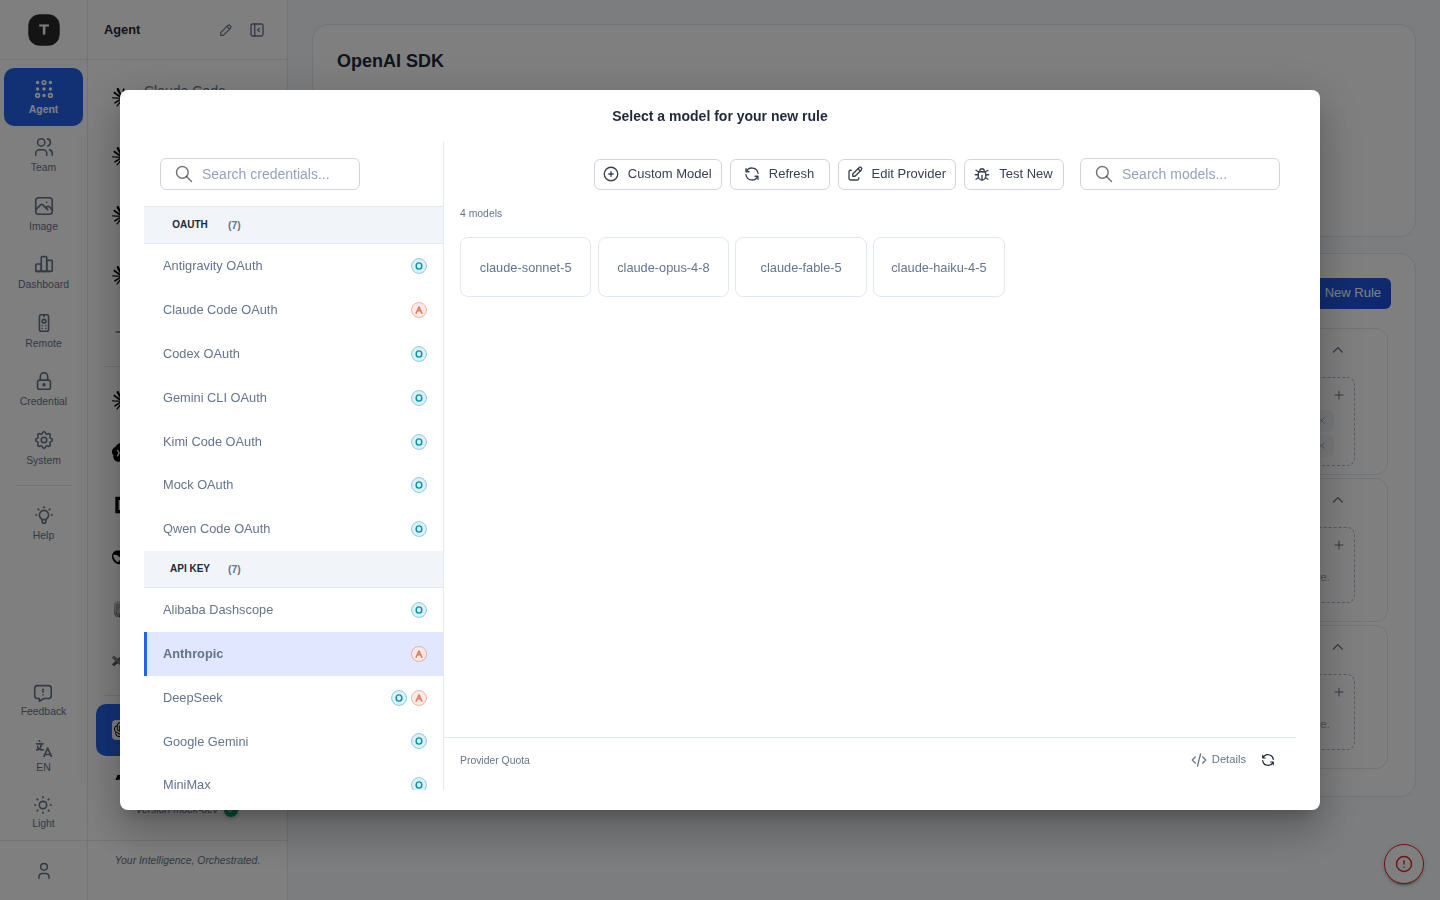Select Qwen Code OAuth credential

(x=293, y=529)
